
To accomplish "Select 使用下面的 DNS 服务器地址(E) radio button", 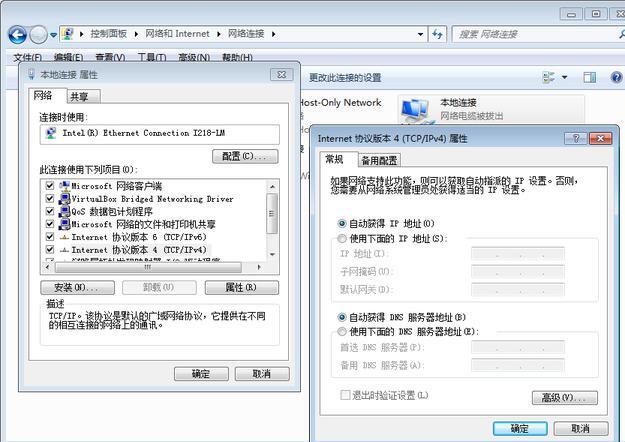I will (x=342, y=331).
